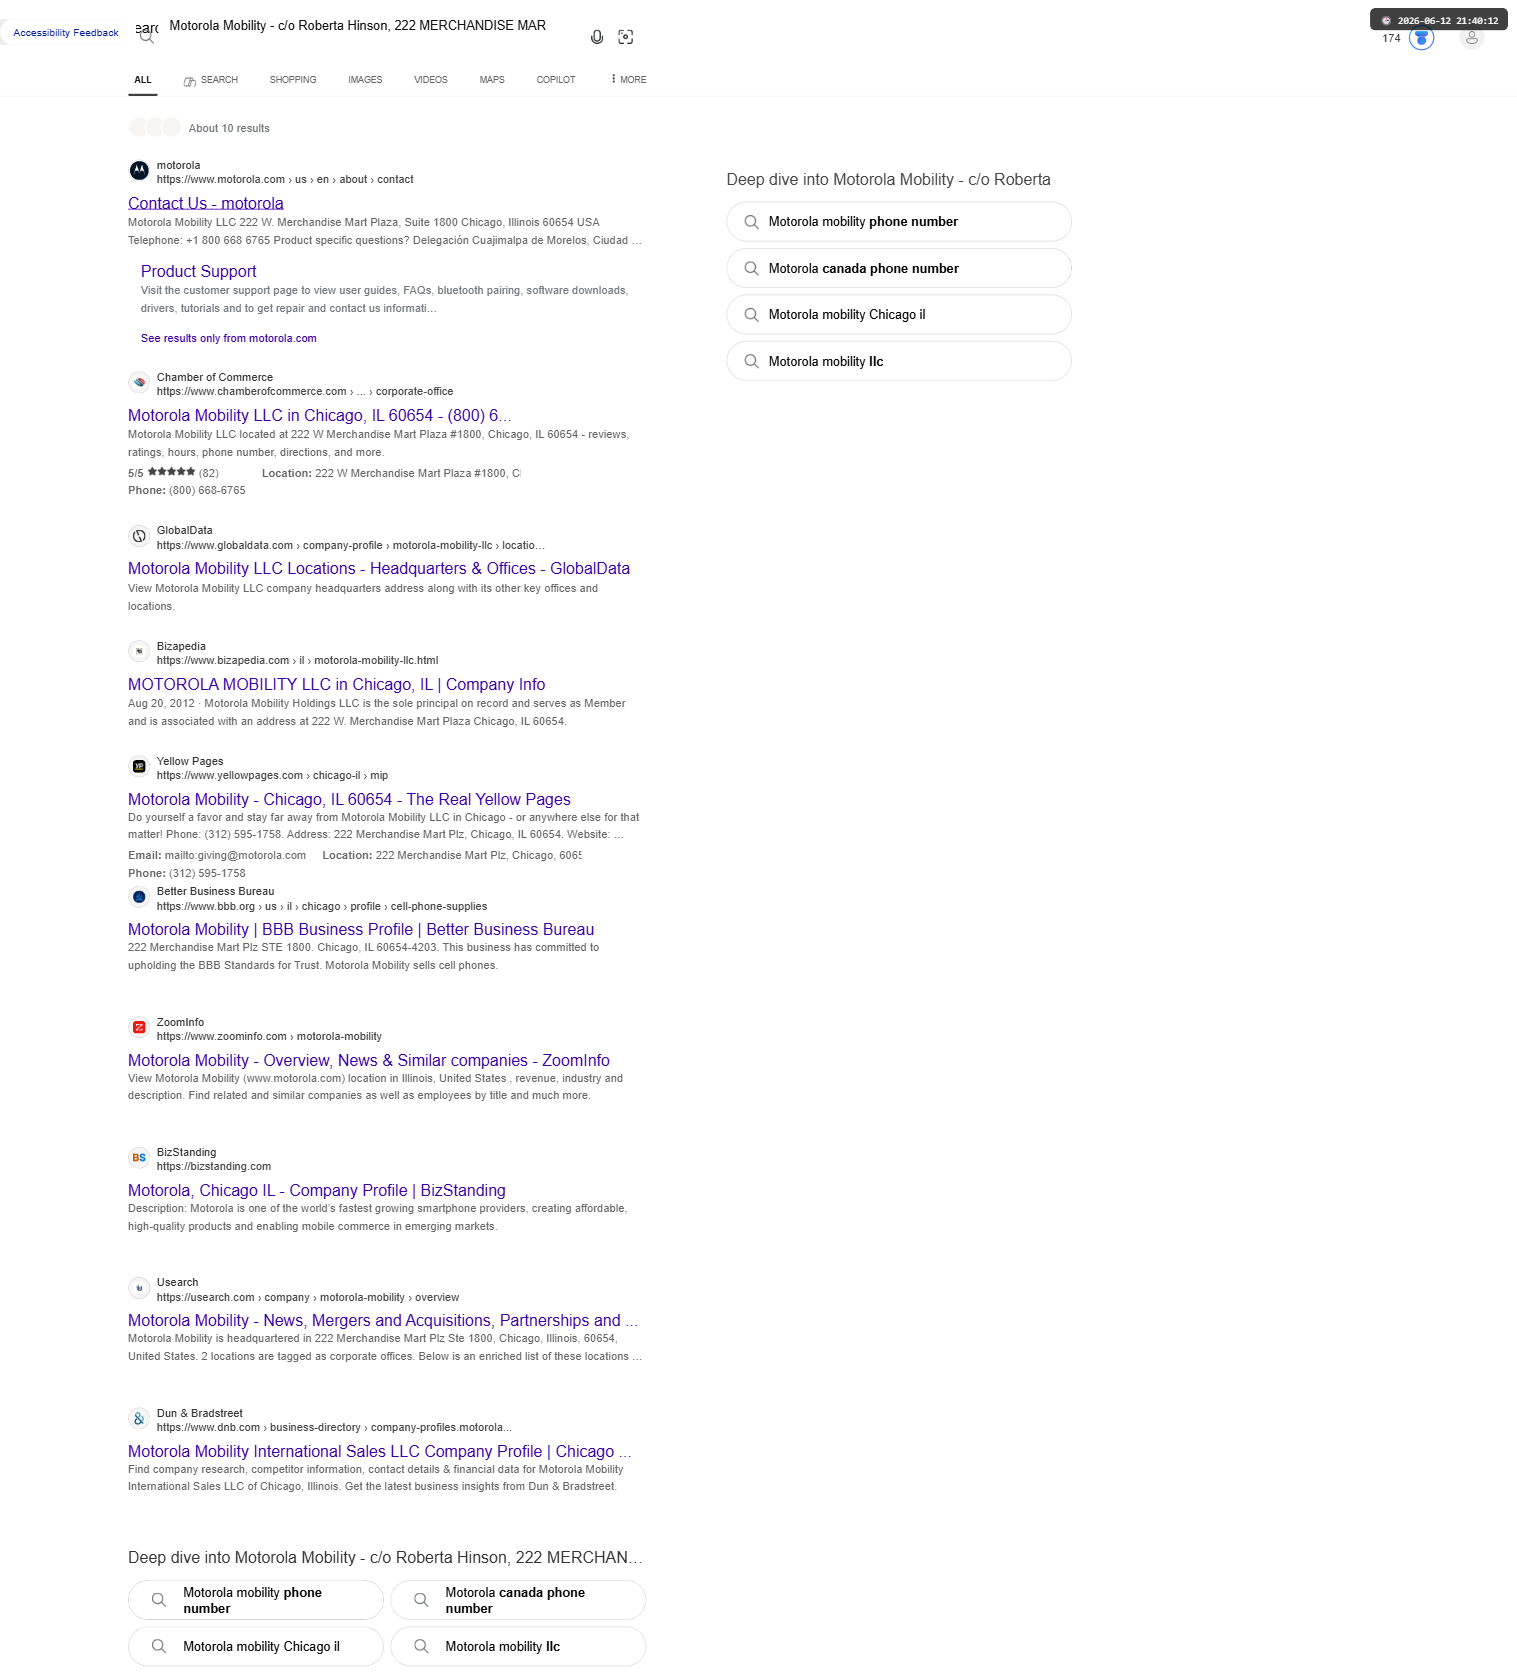Viewport: 1517px width, 1678px height.
Task: Click bottom suggestion 'Motorola mobility Chicago il'
Action: (256, 1646)
